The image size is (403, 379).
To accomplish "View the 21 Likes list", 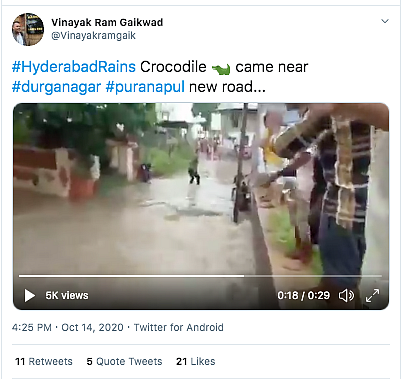I will (196, 361).
